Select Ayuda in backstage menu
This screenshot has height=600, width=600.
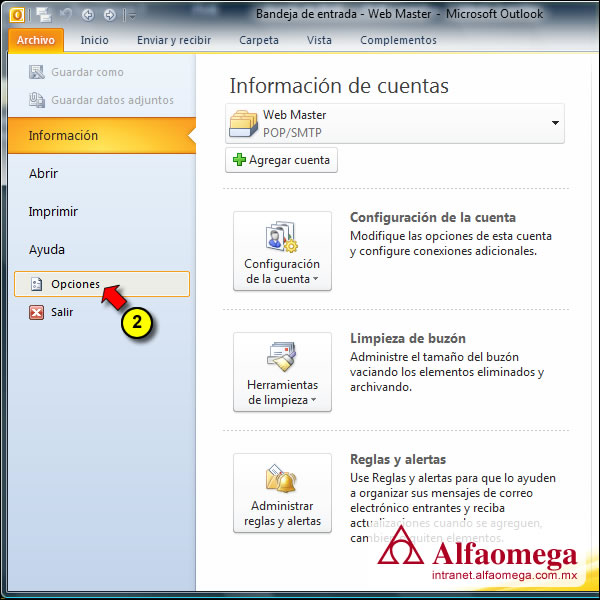click(47, 249)
